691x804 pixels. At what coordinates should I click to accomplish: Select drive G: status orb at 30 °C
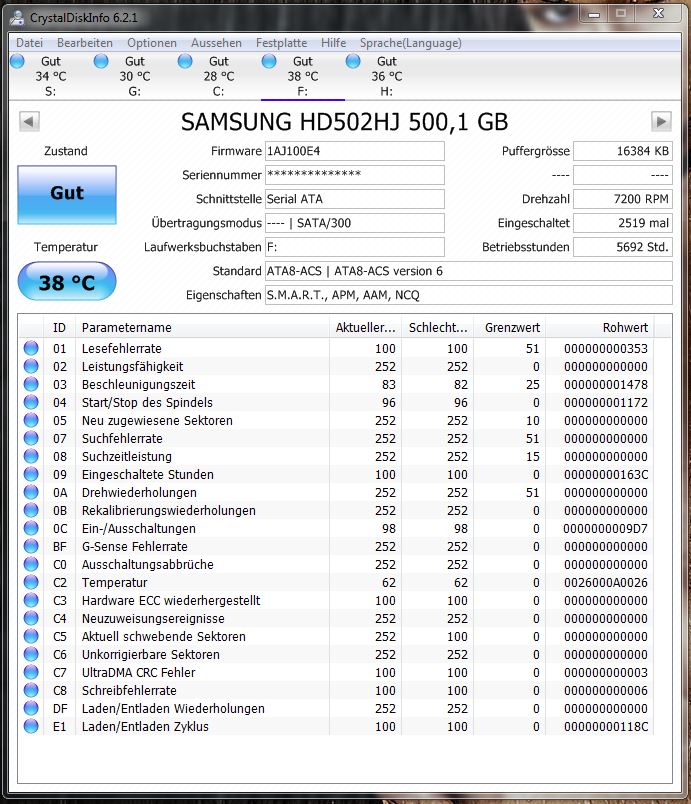click(x=101, y=61)
